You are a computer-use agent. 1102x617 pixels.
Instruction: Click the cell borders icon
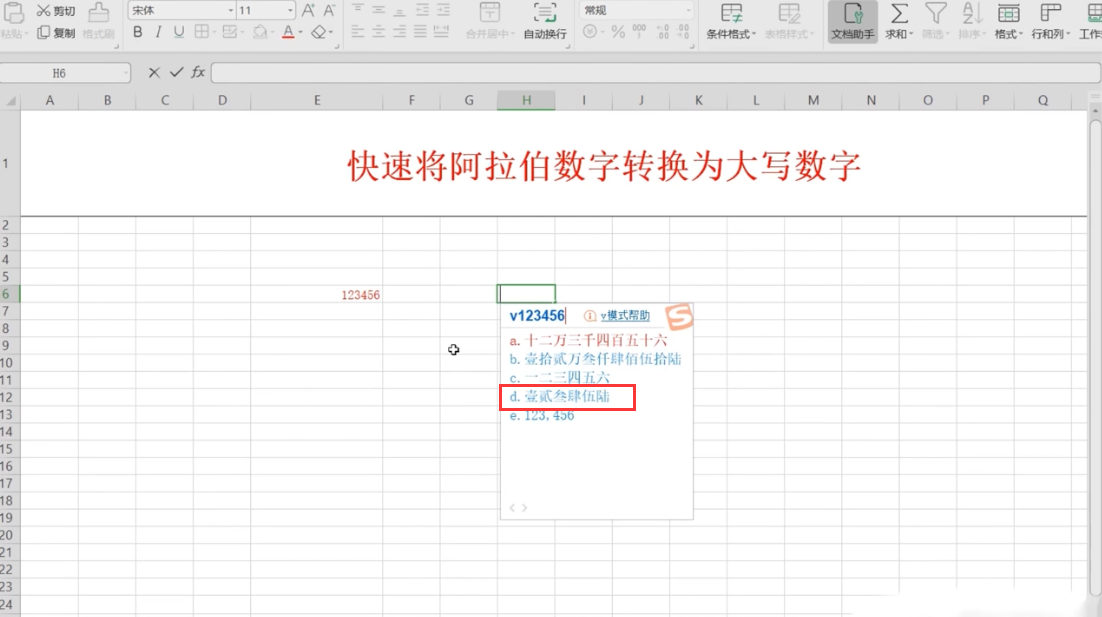[201, 32]
